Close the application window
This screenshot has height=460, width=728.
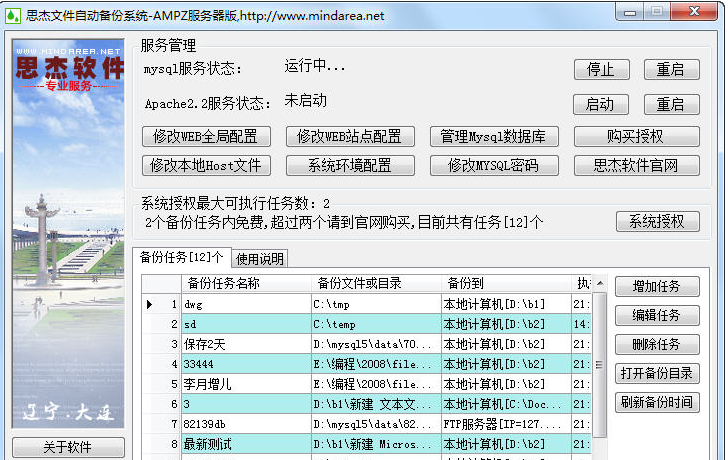(694, 11)
